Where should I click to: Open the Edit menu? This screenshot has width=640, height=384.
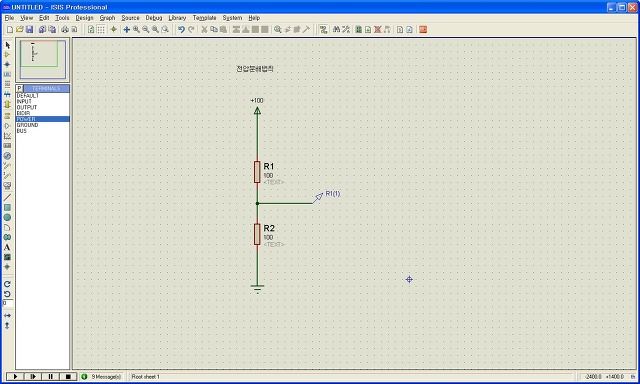[44, 18]
